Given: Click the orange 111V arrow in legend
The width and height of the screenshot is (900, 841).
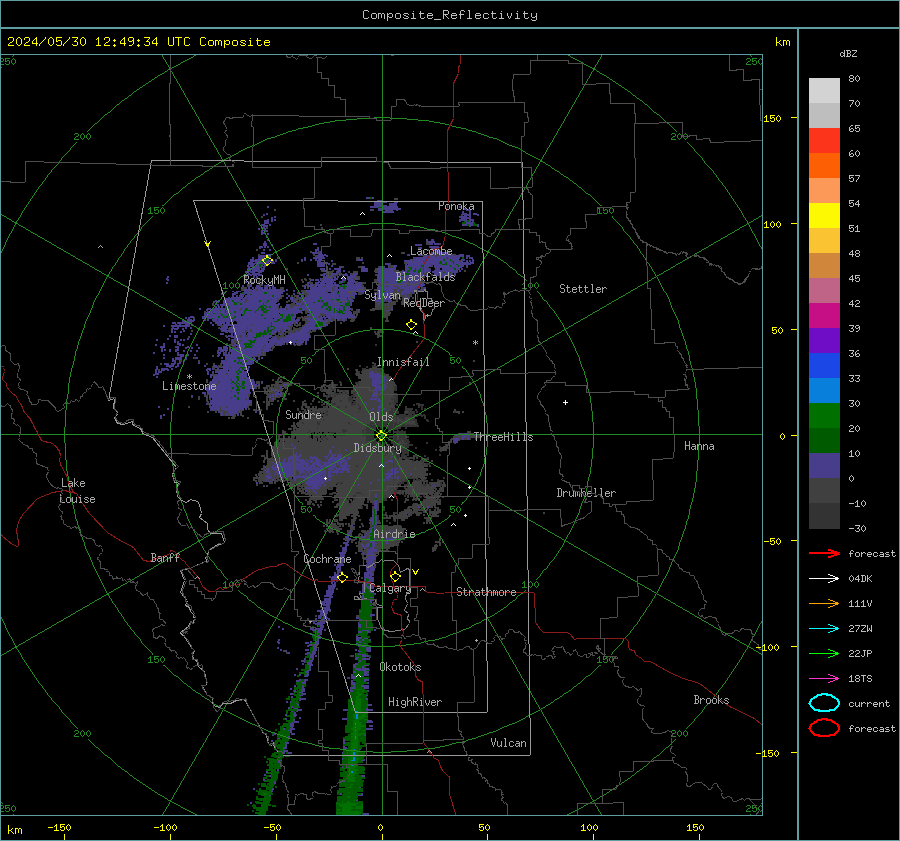Looking at the screenshot, I should coord(824,603).
